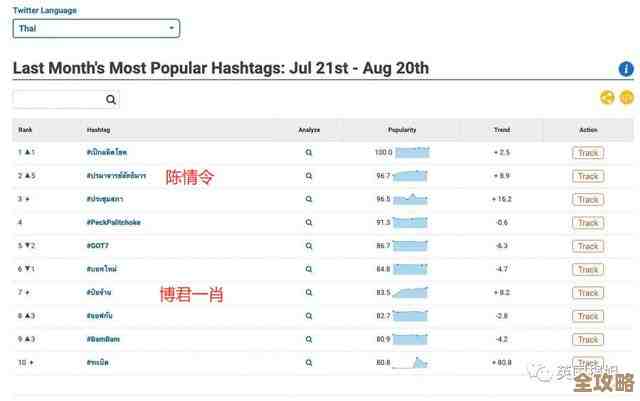
Task: Analyze the #GOT7 hashtag
Action: point(309,246)
